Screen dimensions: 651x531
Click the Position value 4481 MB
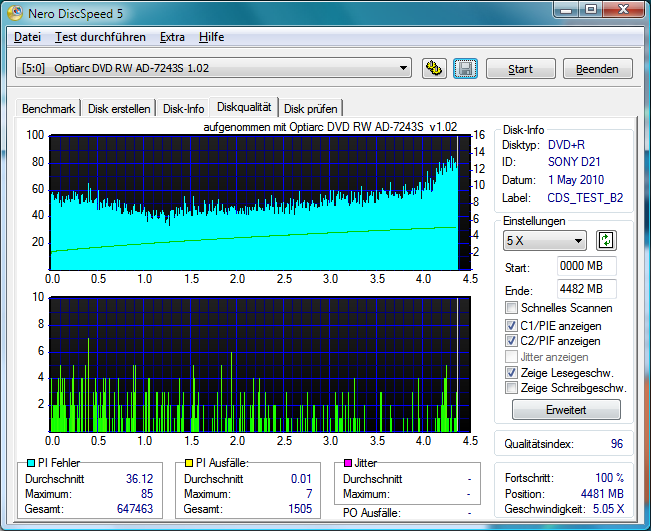[602, 494]
